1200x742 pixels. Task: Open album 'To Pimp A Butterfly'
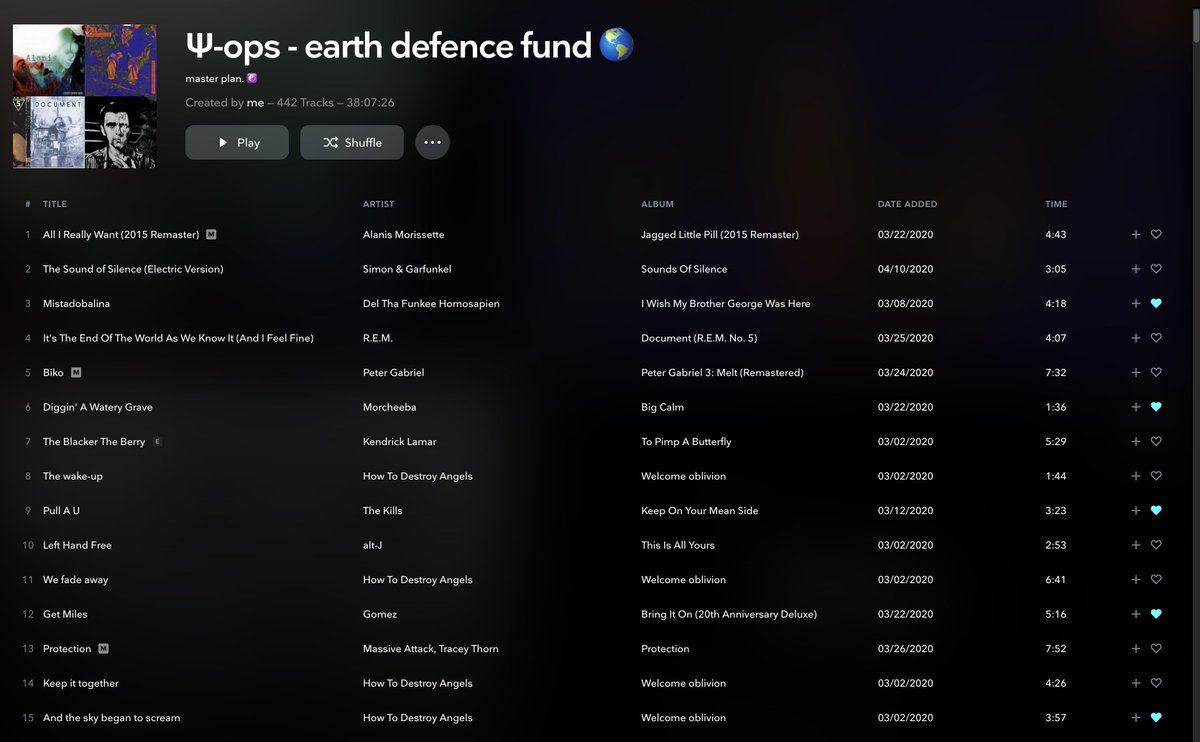pos(686,442)
